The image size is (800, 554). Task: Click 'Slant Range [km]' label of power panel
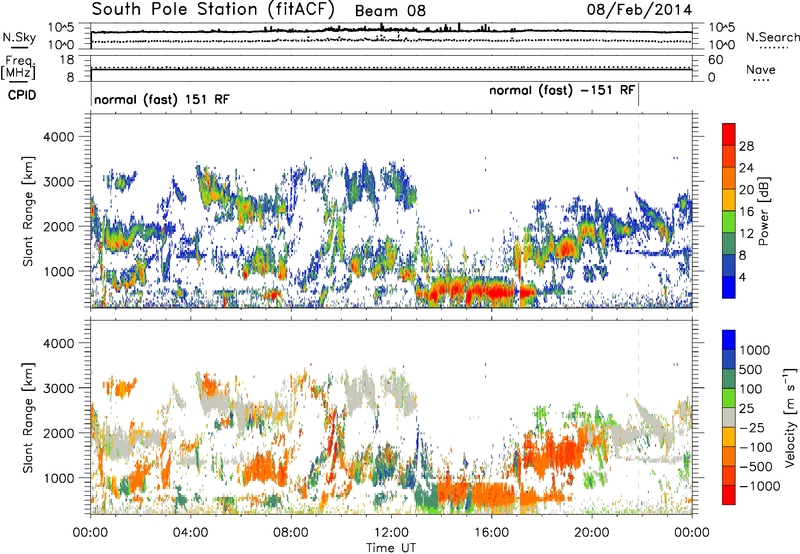click(x=28, y=212)
